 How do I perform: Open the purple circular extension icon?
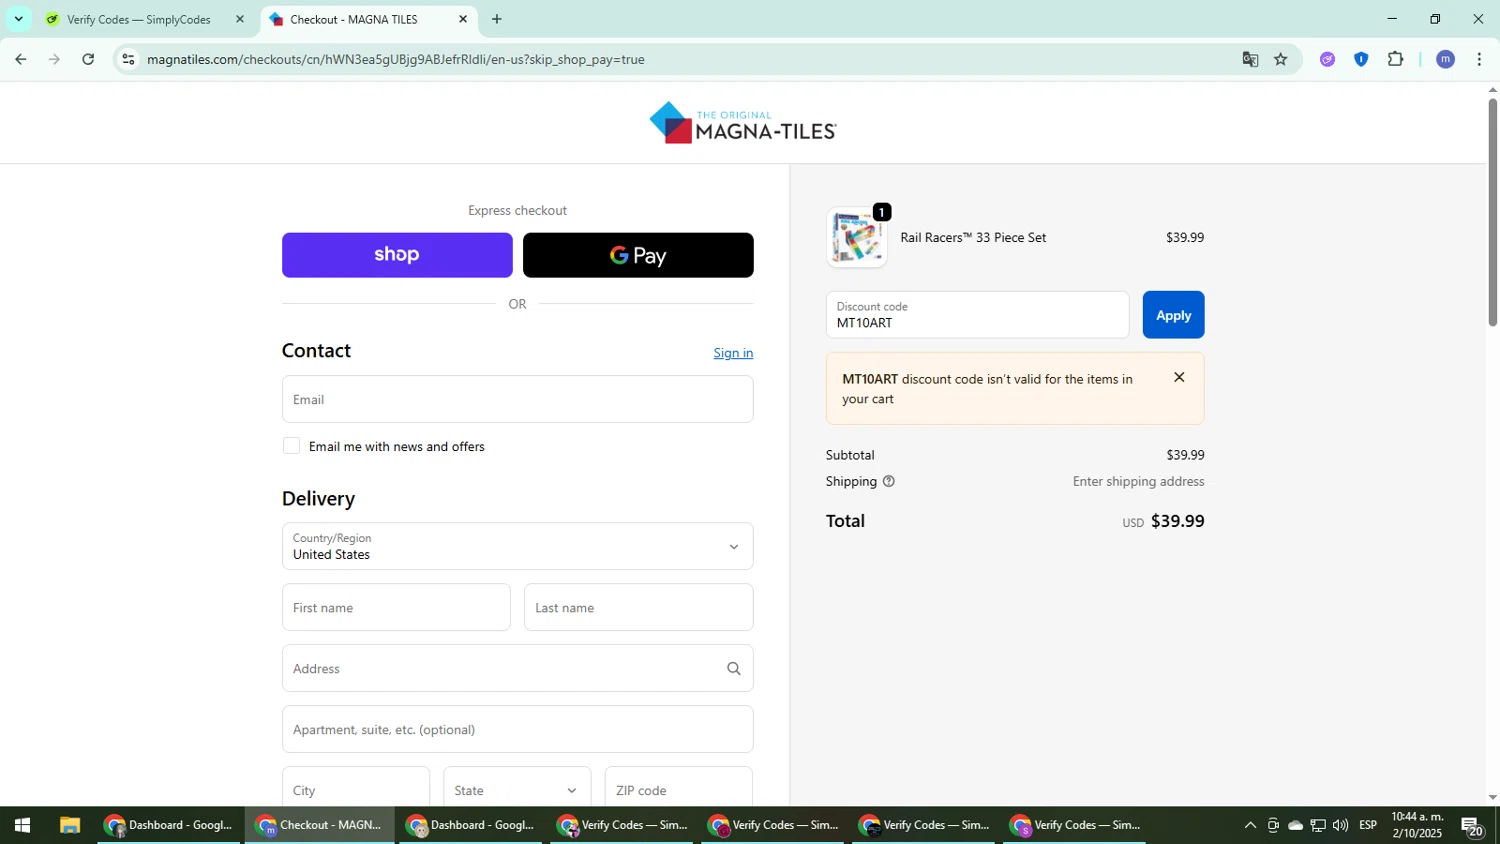[1327, 59]
